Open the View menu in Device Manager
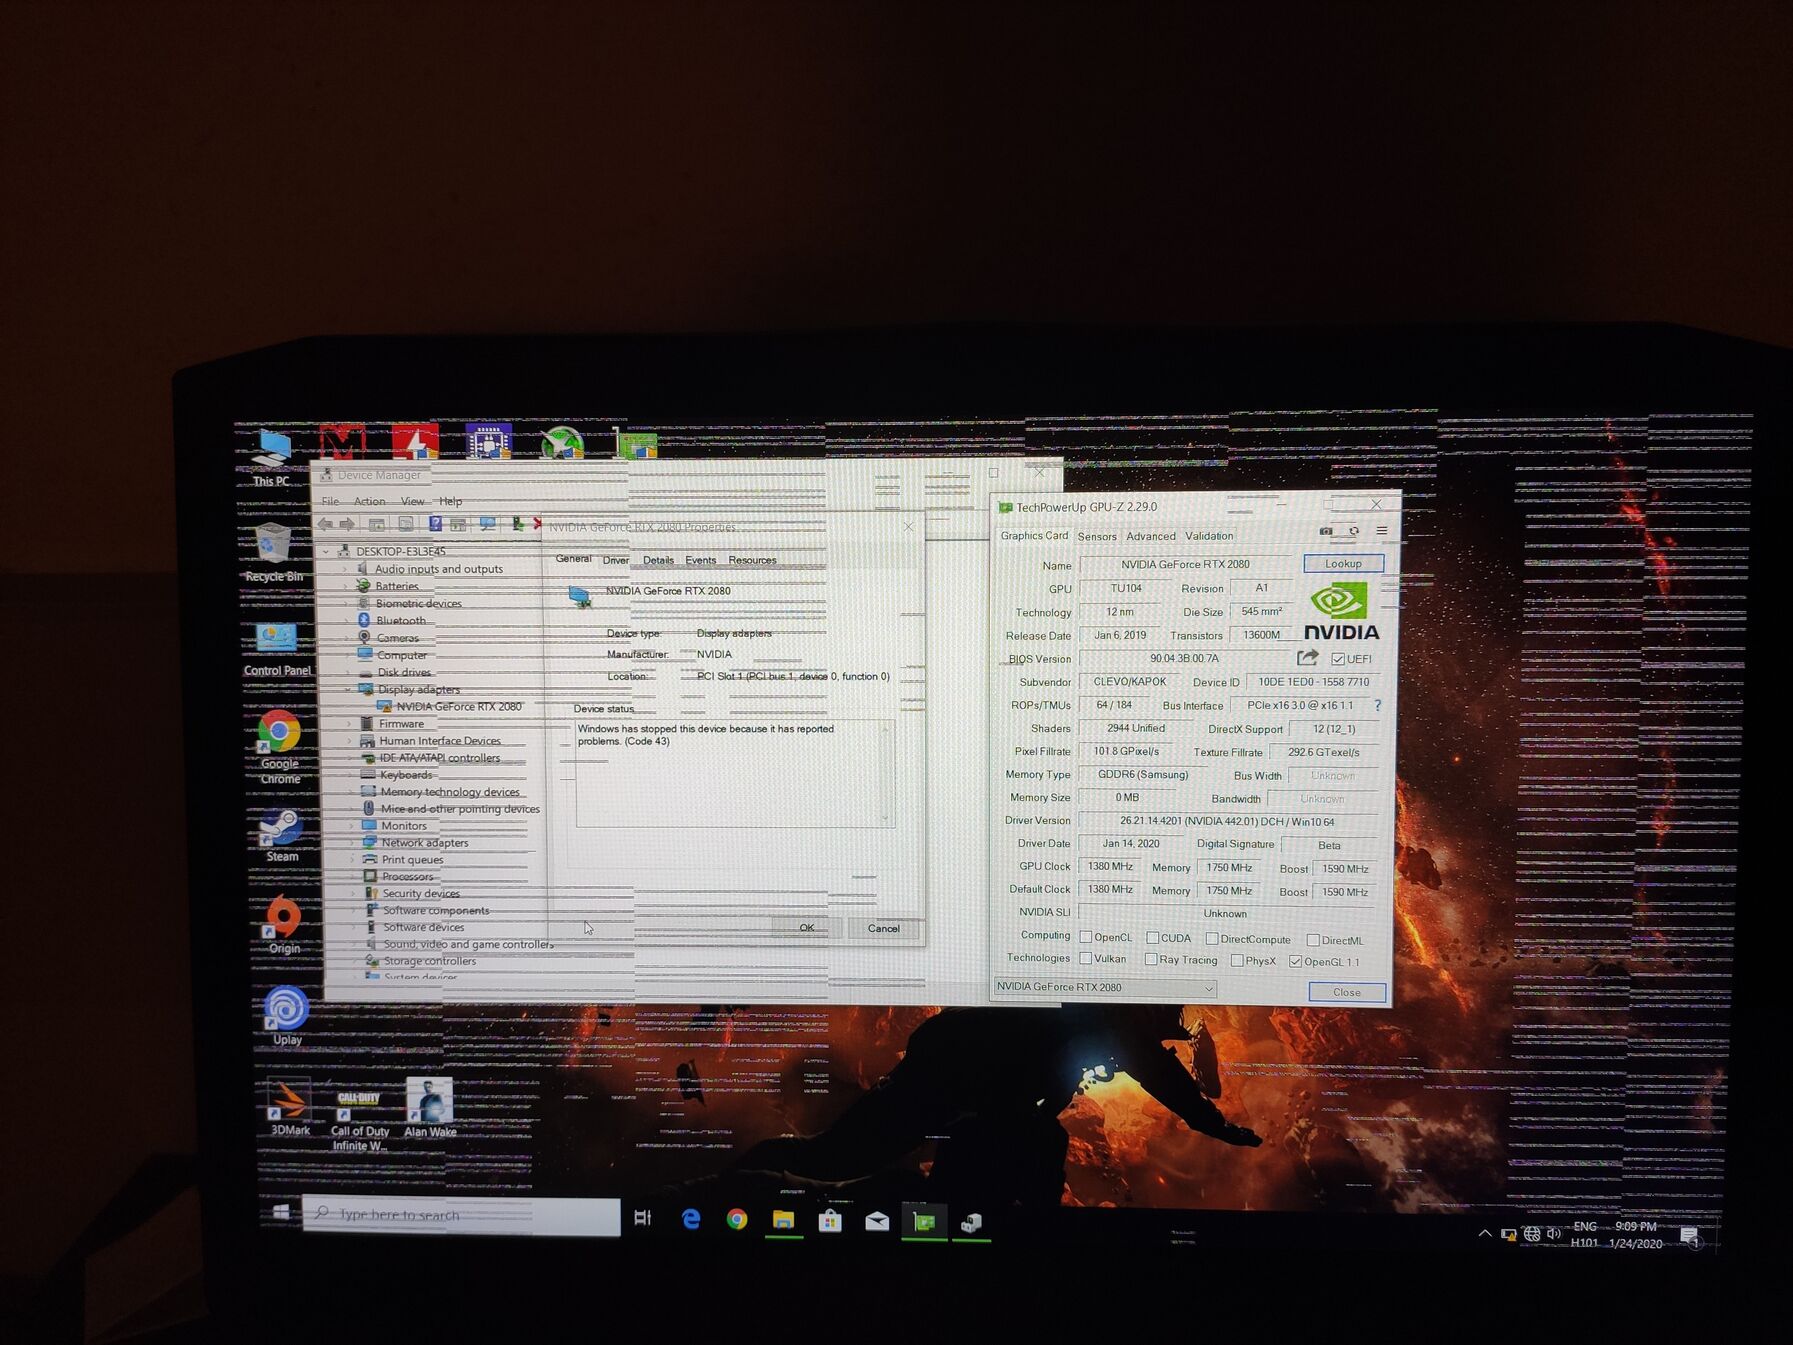1793x1345 pixels. (412, 501)
